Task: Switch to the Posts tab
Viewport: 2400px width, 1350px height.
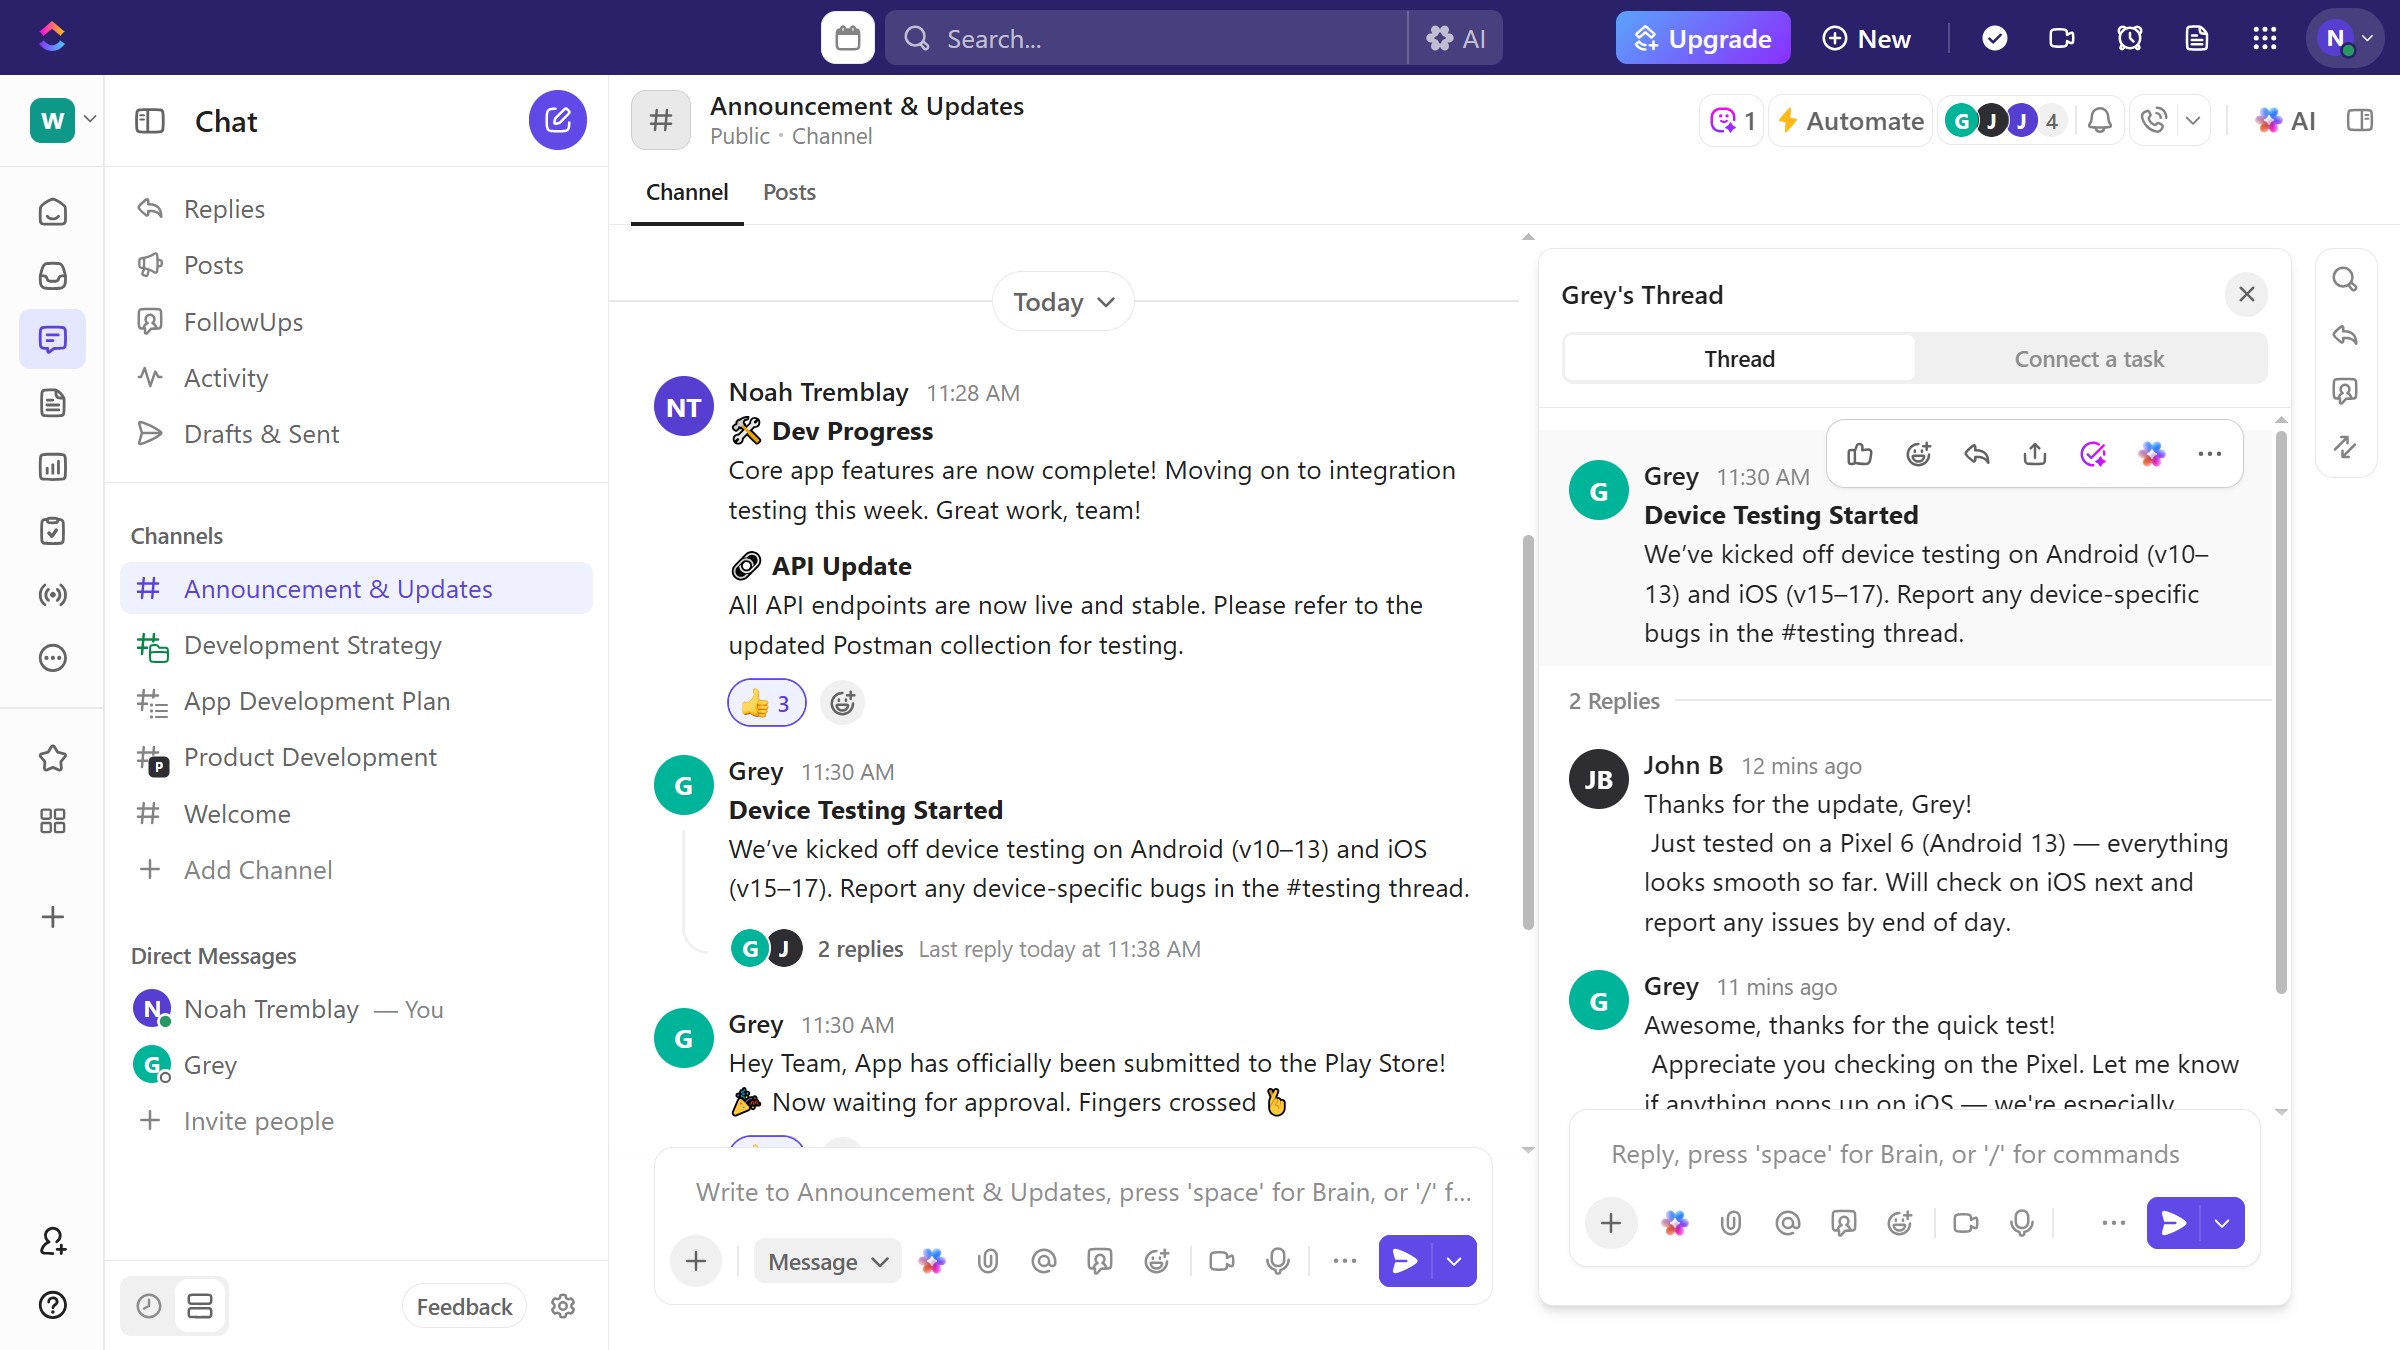Action: tap(789, 192)
